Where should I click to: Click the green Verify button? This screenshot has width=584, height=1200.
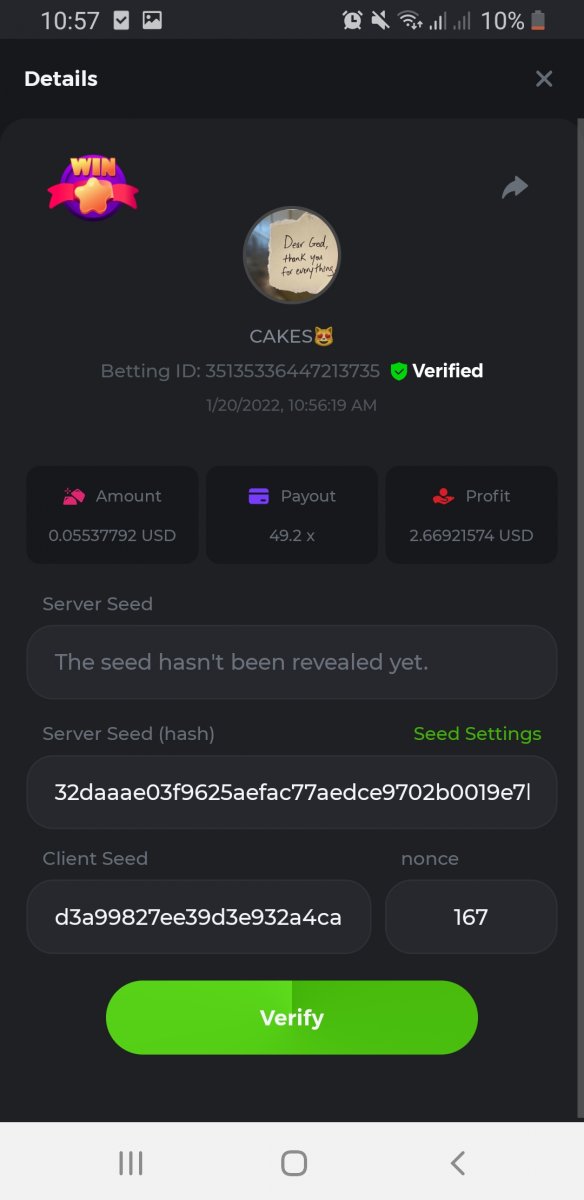click(x=292, y=1018)
